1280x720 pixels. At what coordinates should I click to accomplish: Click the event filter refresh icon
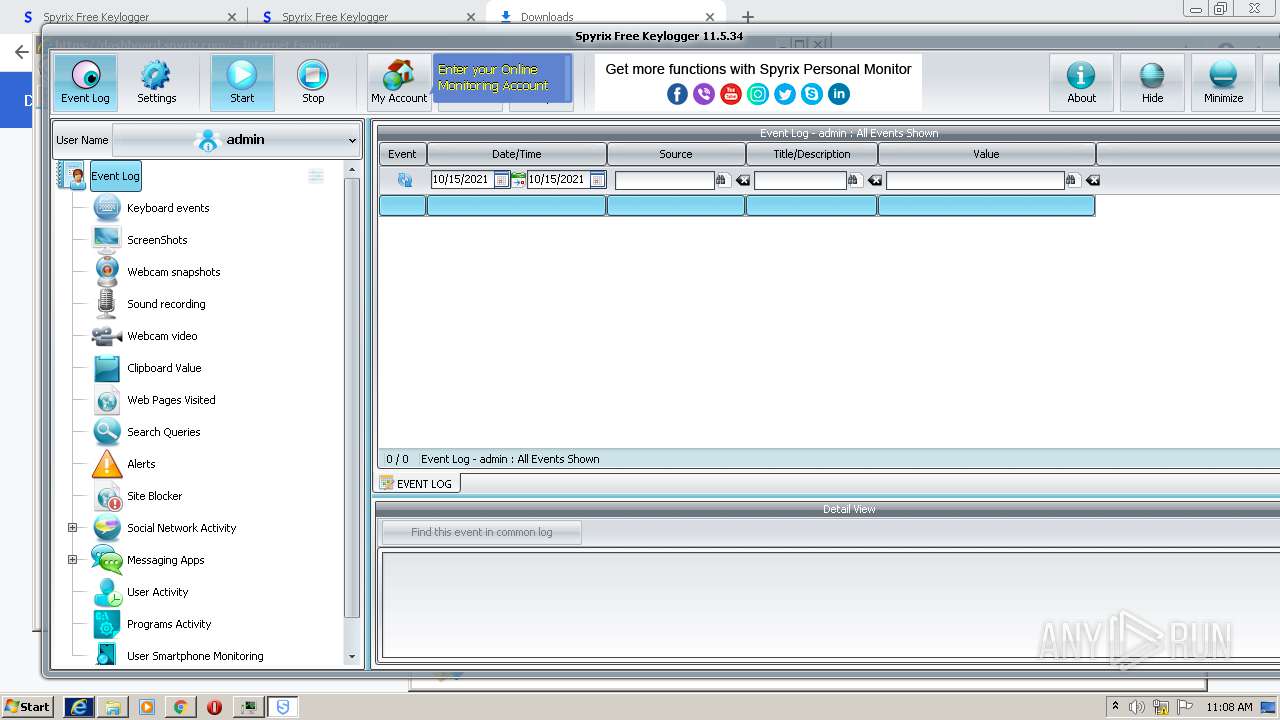pyautogui.click(x=404, y=180)
